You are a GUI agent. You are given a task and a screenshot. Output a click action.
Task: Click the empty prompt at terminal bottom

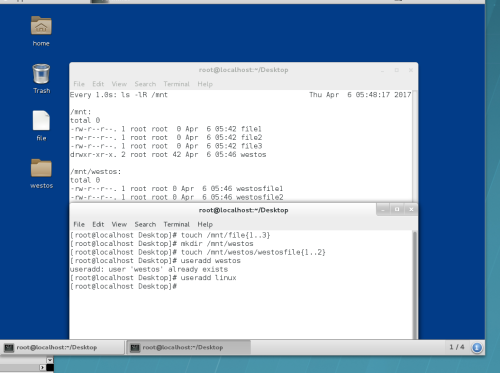pos(123,286)
